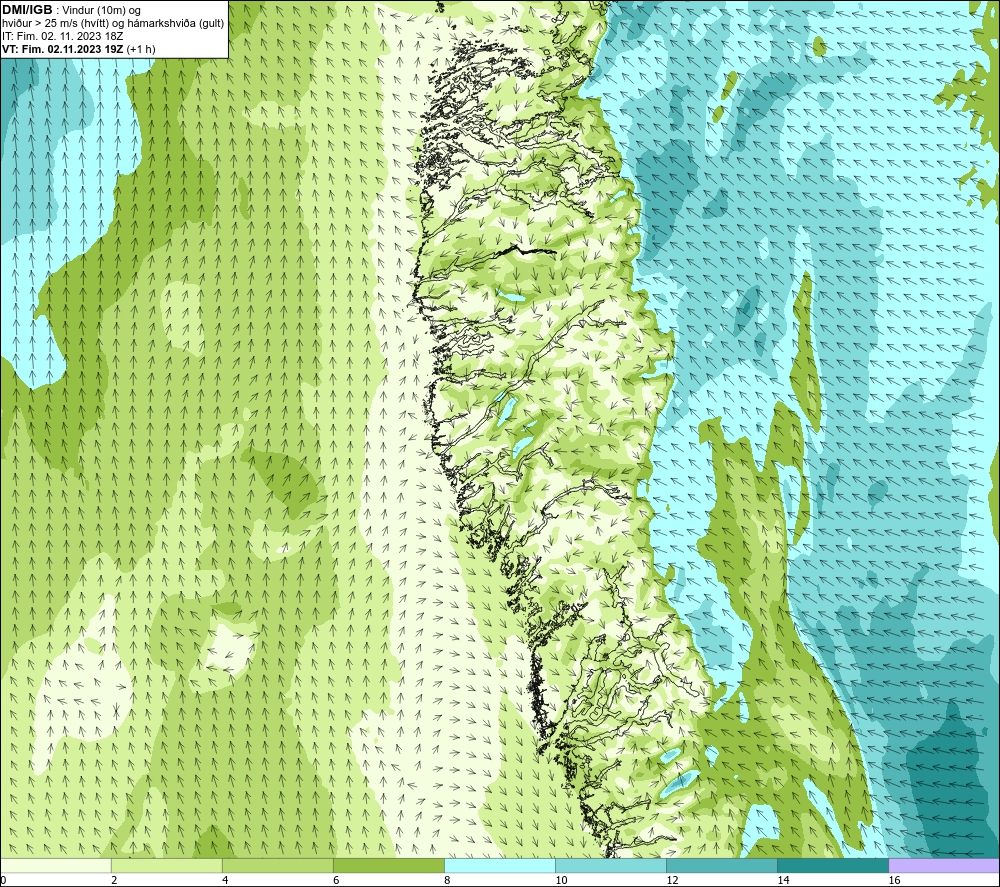The width and height of the screenshot is (1000, 887).
Task: Click the scale label '2'
Action: [114, 881]
